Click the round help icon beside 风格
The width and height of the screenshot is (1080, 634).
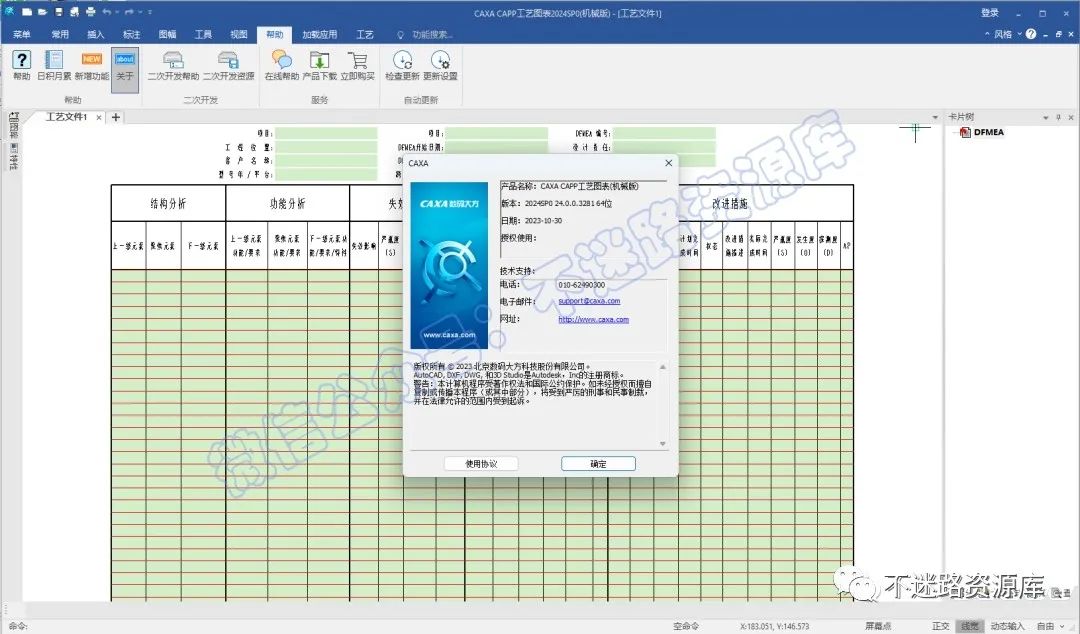pos(1030,34)
